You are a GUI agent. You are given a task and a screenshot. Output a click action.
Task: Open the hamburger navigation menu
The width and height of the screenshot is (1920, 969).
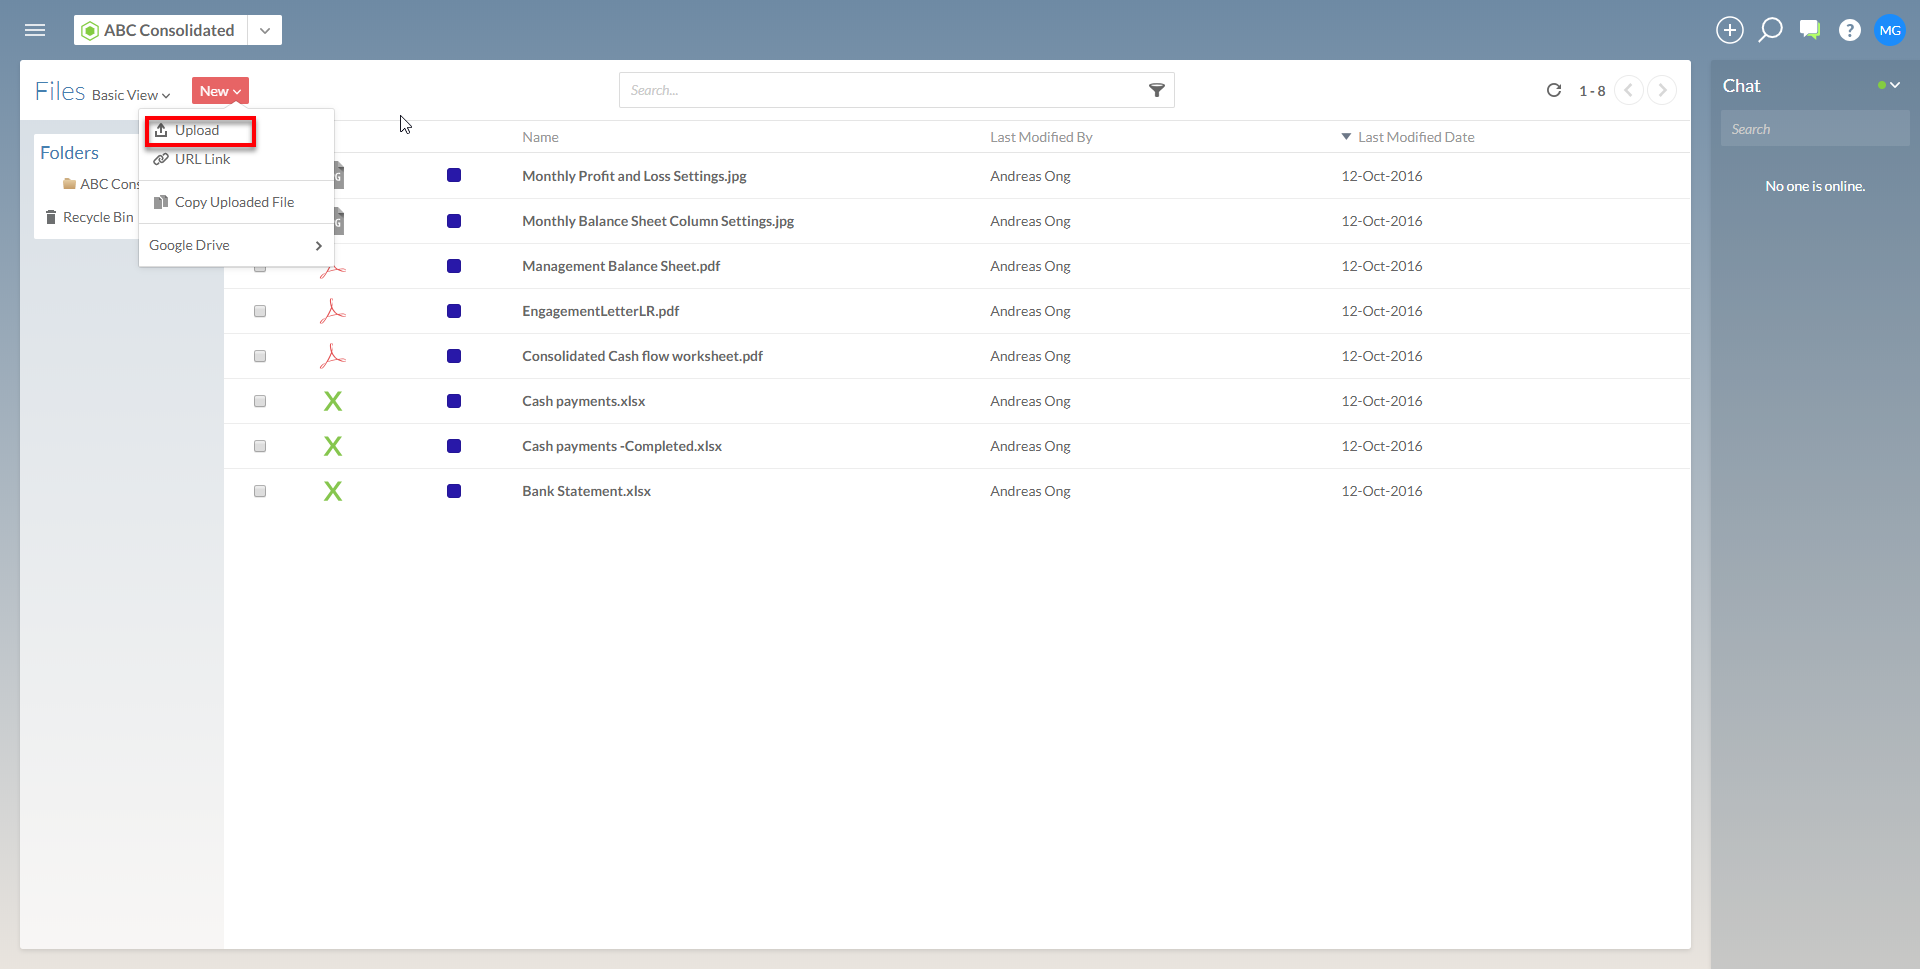(x=35, y=30)
